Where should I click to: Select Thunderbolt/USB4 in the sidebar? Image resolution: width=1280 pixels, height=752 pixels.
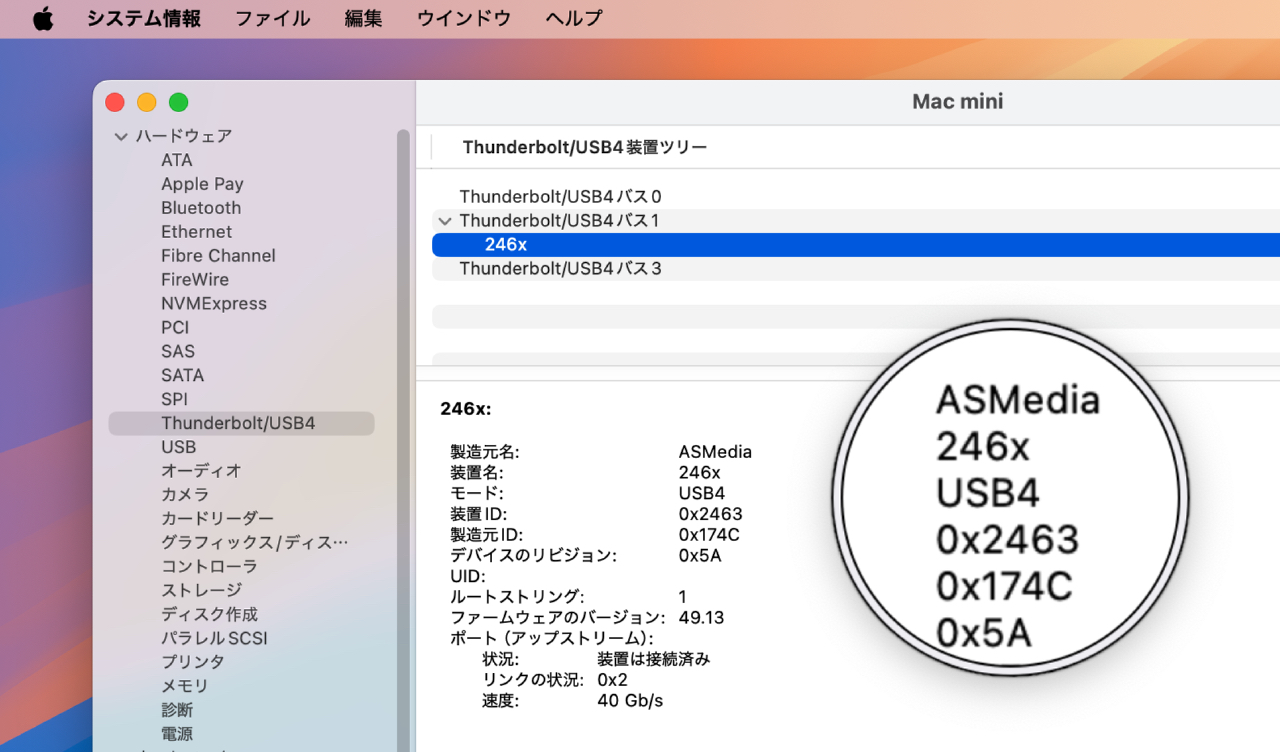point(241,423)
